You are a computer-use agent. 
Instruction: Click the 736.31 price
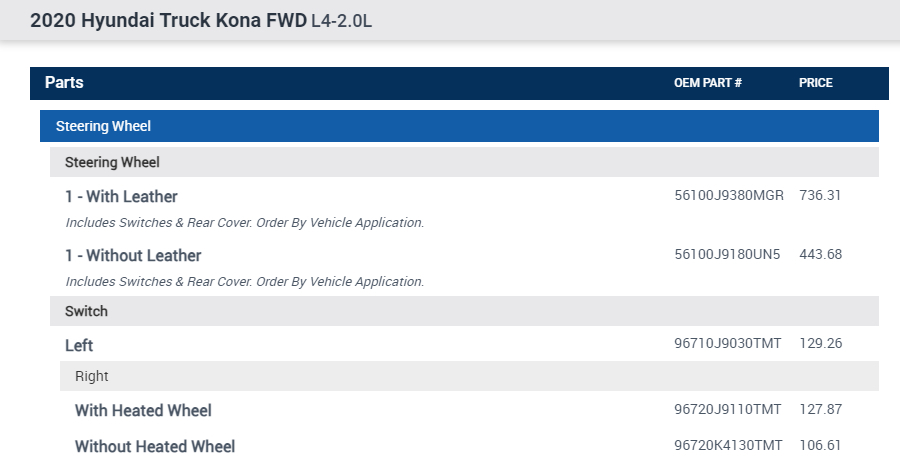click(x=820, y=196)
